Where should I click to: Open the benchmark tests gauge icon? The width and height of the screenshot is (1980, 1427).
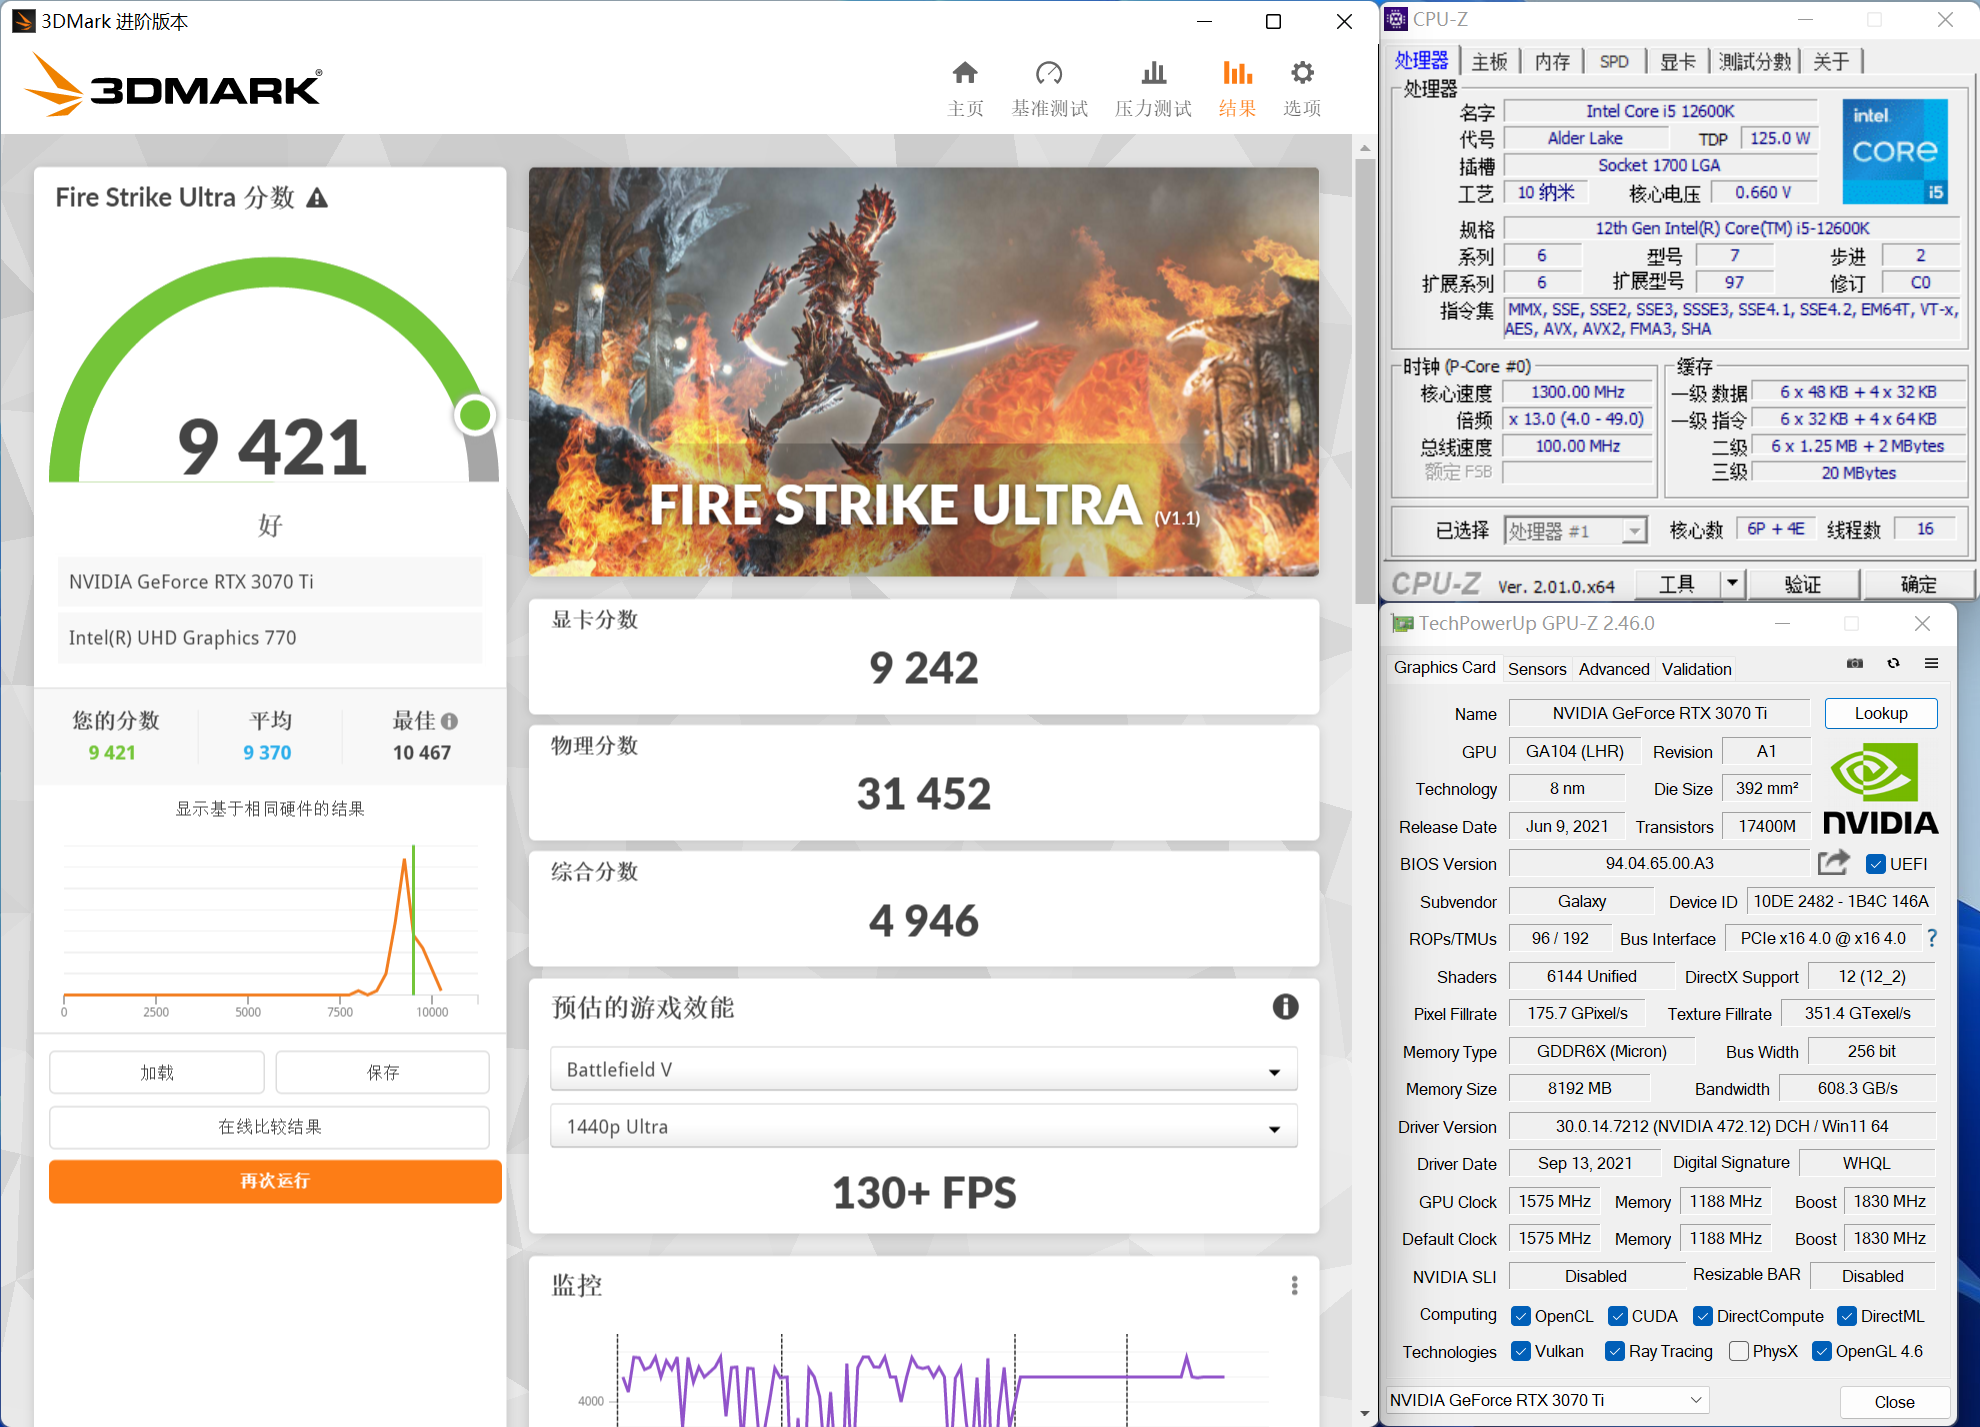point(1049,73)
